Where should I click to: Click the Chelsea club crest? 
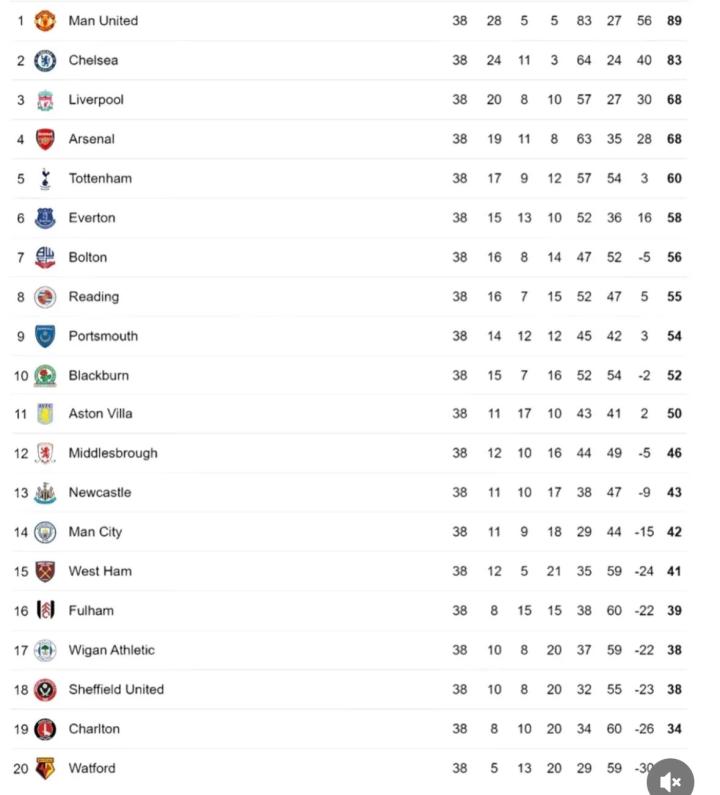pyautogui.click(x=45, y=61)
